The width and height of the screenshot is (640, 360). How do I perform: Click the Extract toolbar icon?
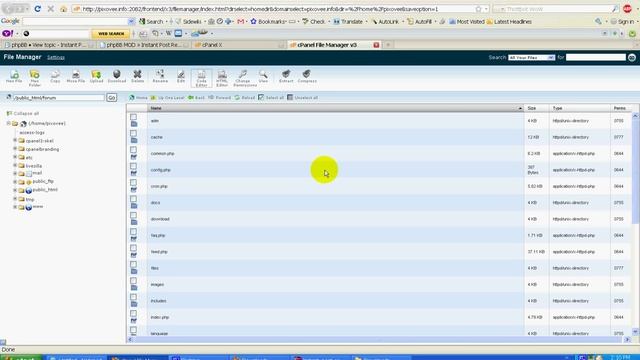click(286, 76)
